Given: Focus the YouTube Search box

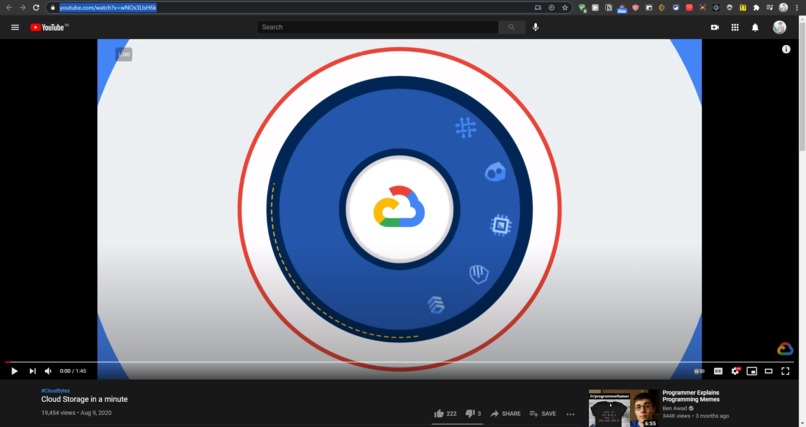Looking at the screenshot, I should click(378, 27).
